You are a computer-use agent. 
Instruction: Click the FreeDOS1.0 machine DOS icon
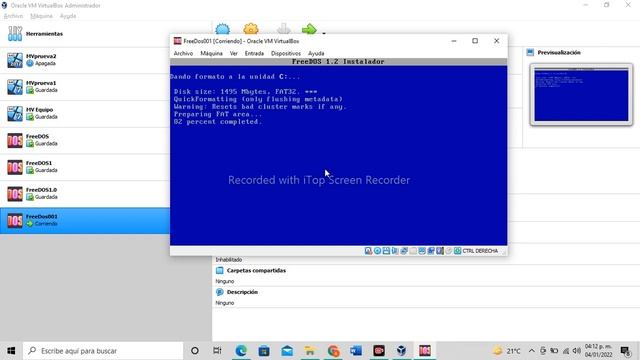click(15, 194)
